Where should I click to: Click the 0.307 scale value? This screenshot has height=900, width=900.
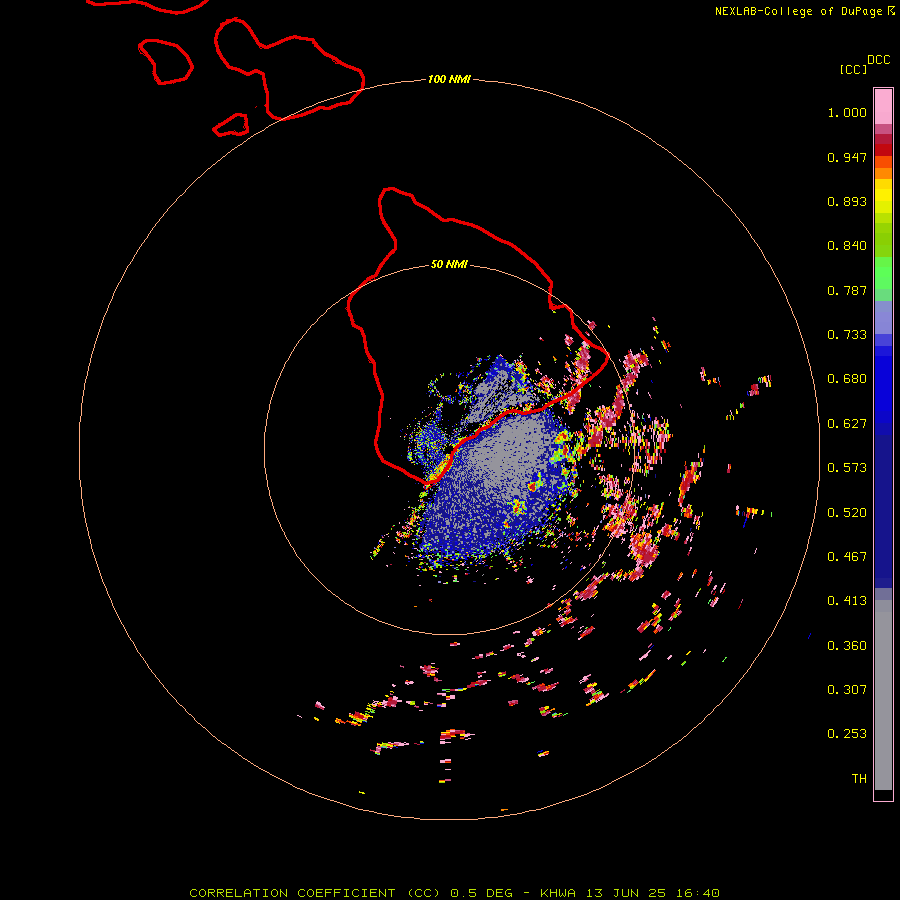tap(847, 689)
